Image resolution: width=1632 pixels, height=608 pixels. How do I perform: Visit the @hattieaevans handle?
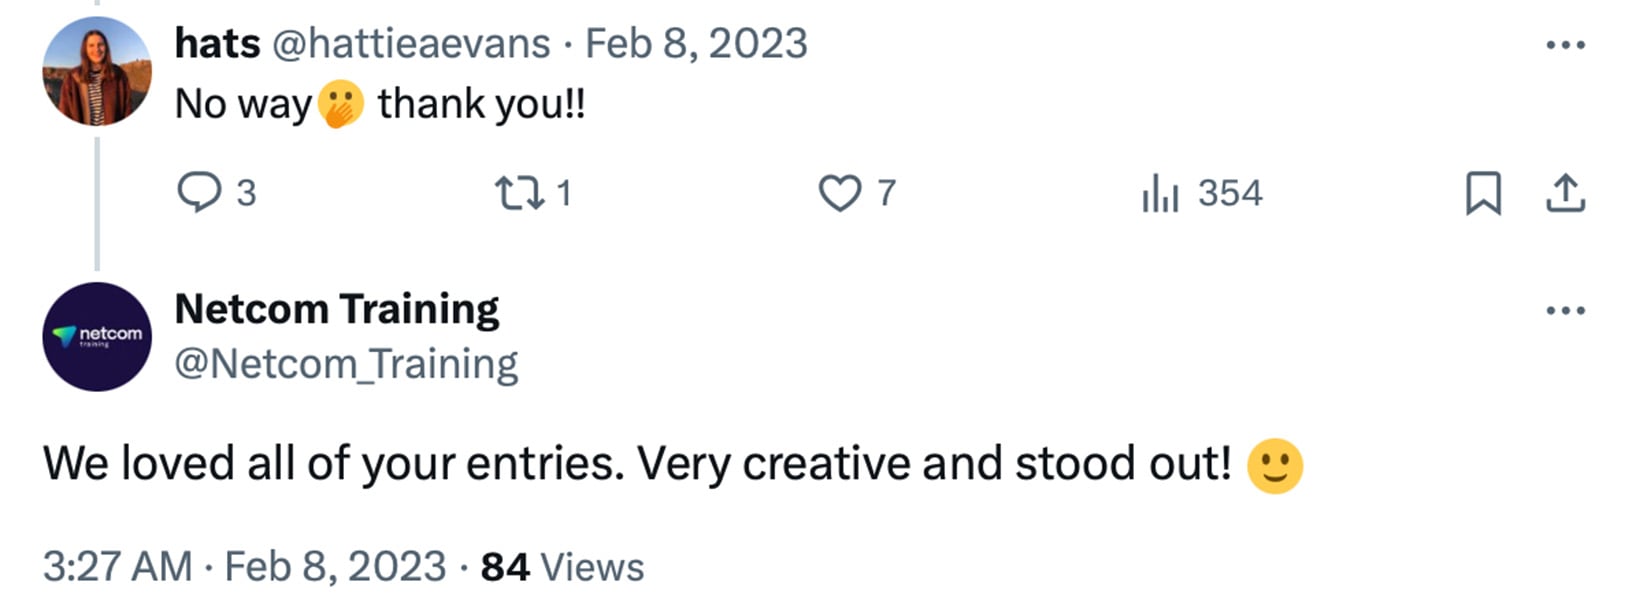[411, 44]
